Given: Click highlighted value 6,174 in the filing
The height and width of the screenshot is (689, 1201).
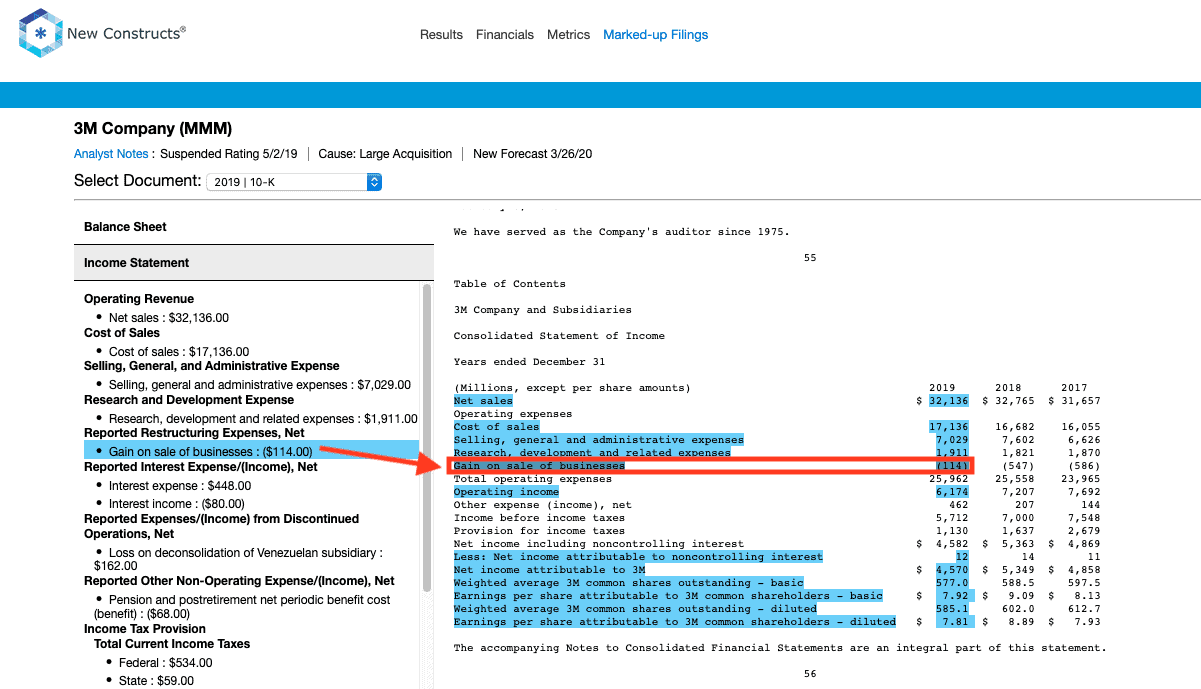Looking at the screenshot, I should [952, 492].
